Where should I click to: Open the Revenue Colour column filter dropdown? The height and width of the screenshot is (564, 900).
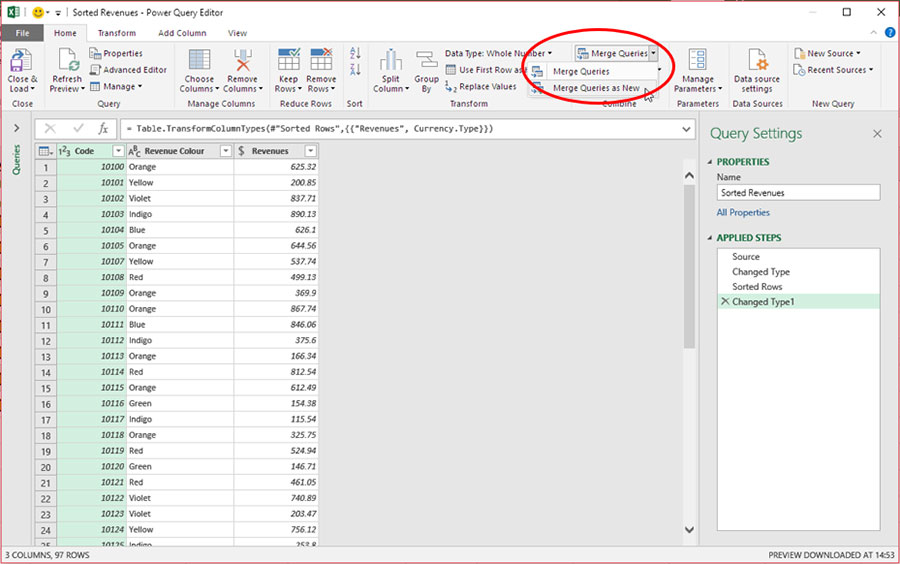[226, 151]
